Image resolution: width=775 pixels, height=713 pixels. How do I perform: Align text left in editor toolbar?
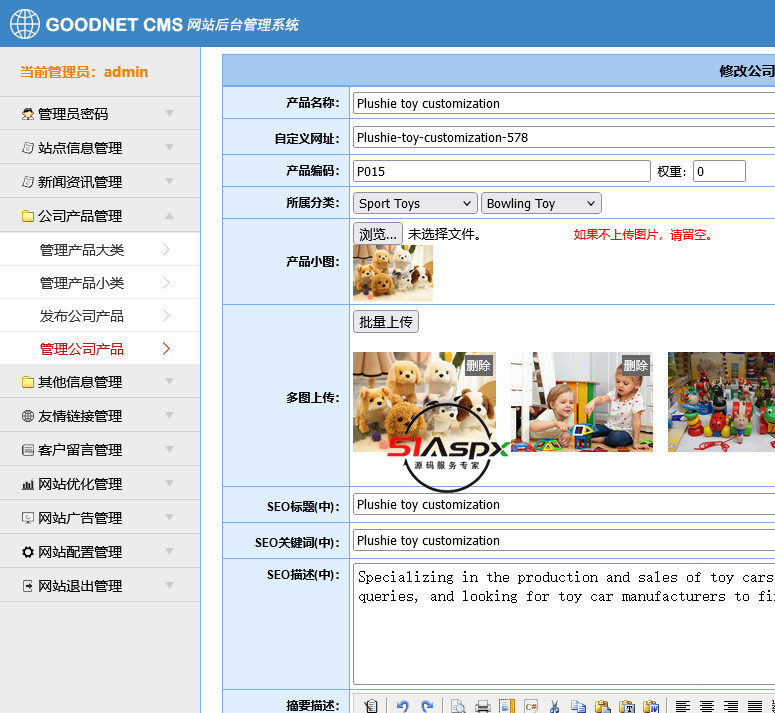[x=683, y=706]
